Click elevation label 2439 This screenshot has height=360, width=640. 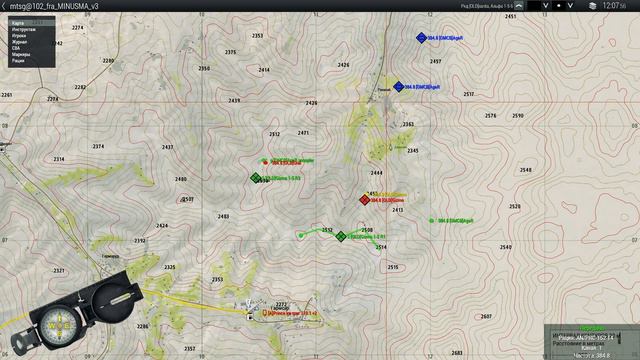[x=234, y=100]
